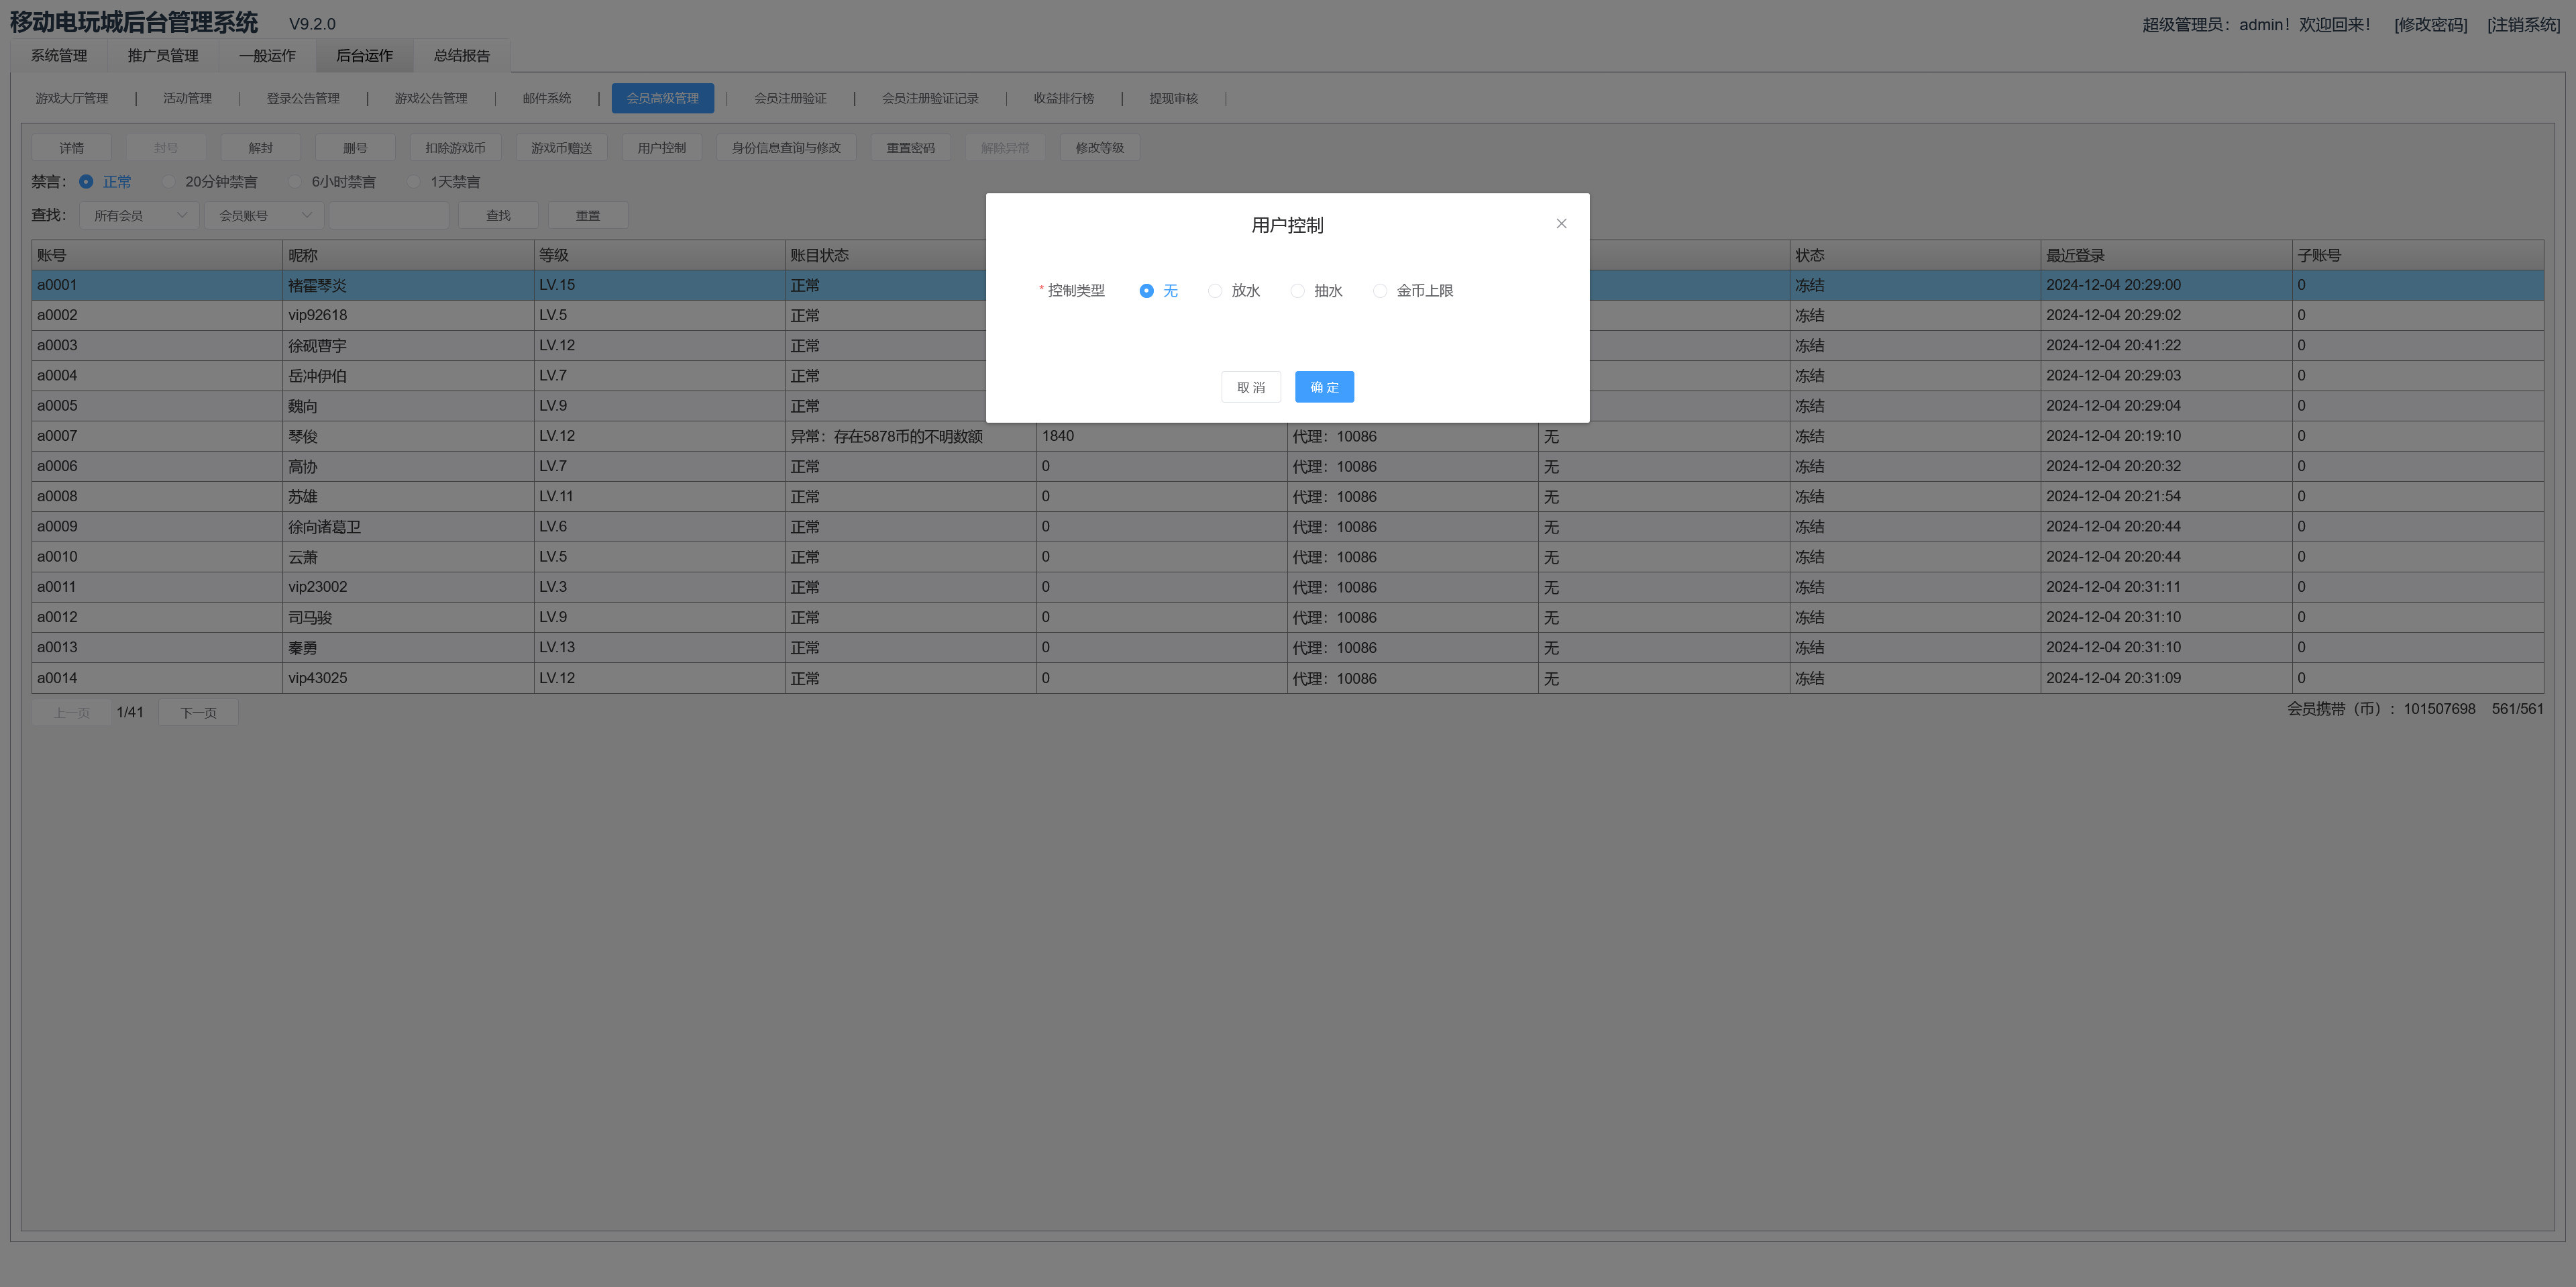Switch to 总结报告 main tab
Image resolution: width=2576 pixels, height=1287 pixels.
click(x=461, y=56)
